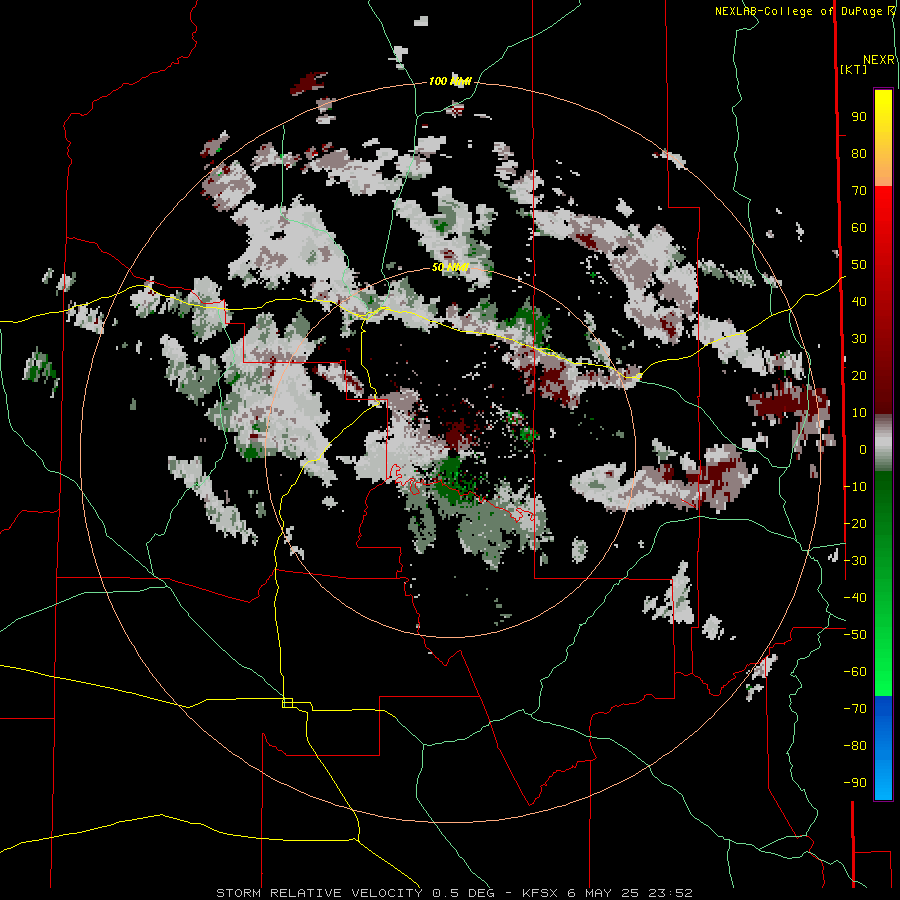900x900 pixels.
Task: Click the NEXLAB-College of DuPage title text
Action: point(798,11)
